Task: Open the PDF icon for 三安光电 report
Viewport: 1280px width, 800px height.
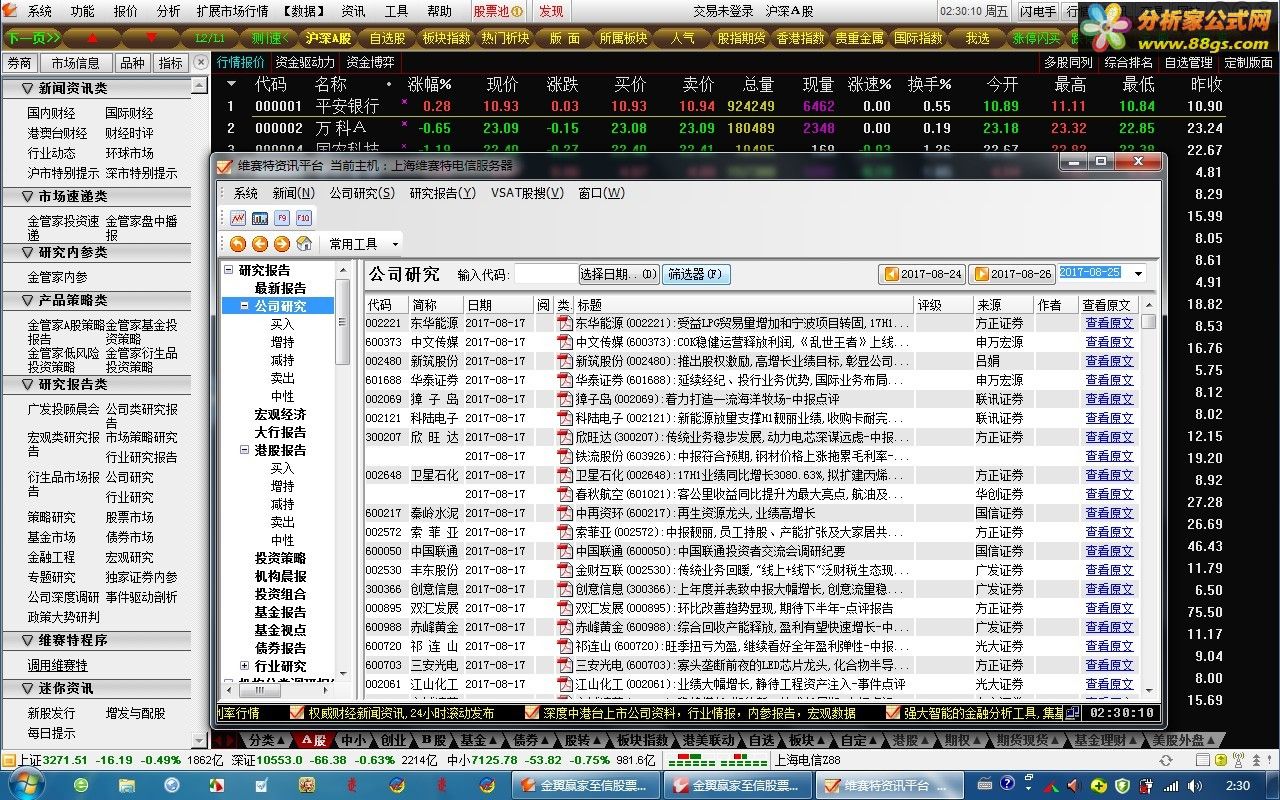Action: pyautogui.click(x=564, y=665)
